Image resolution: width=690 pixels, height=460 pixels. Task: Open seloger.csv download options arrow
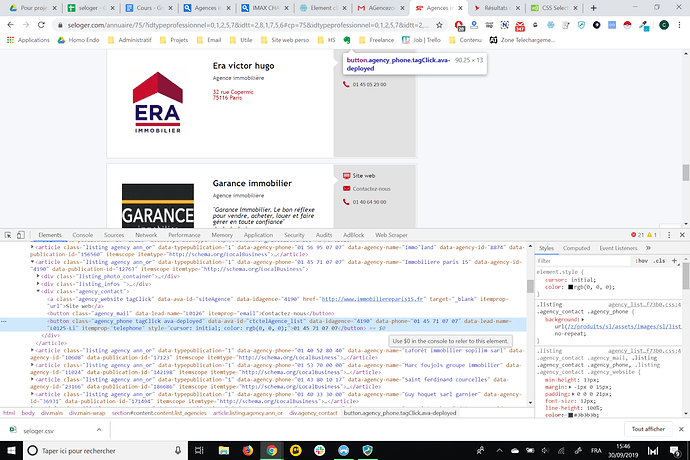pos(99,430)
